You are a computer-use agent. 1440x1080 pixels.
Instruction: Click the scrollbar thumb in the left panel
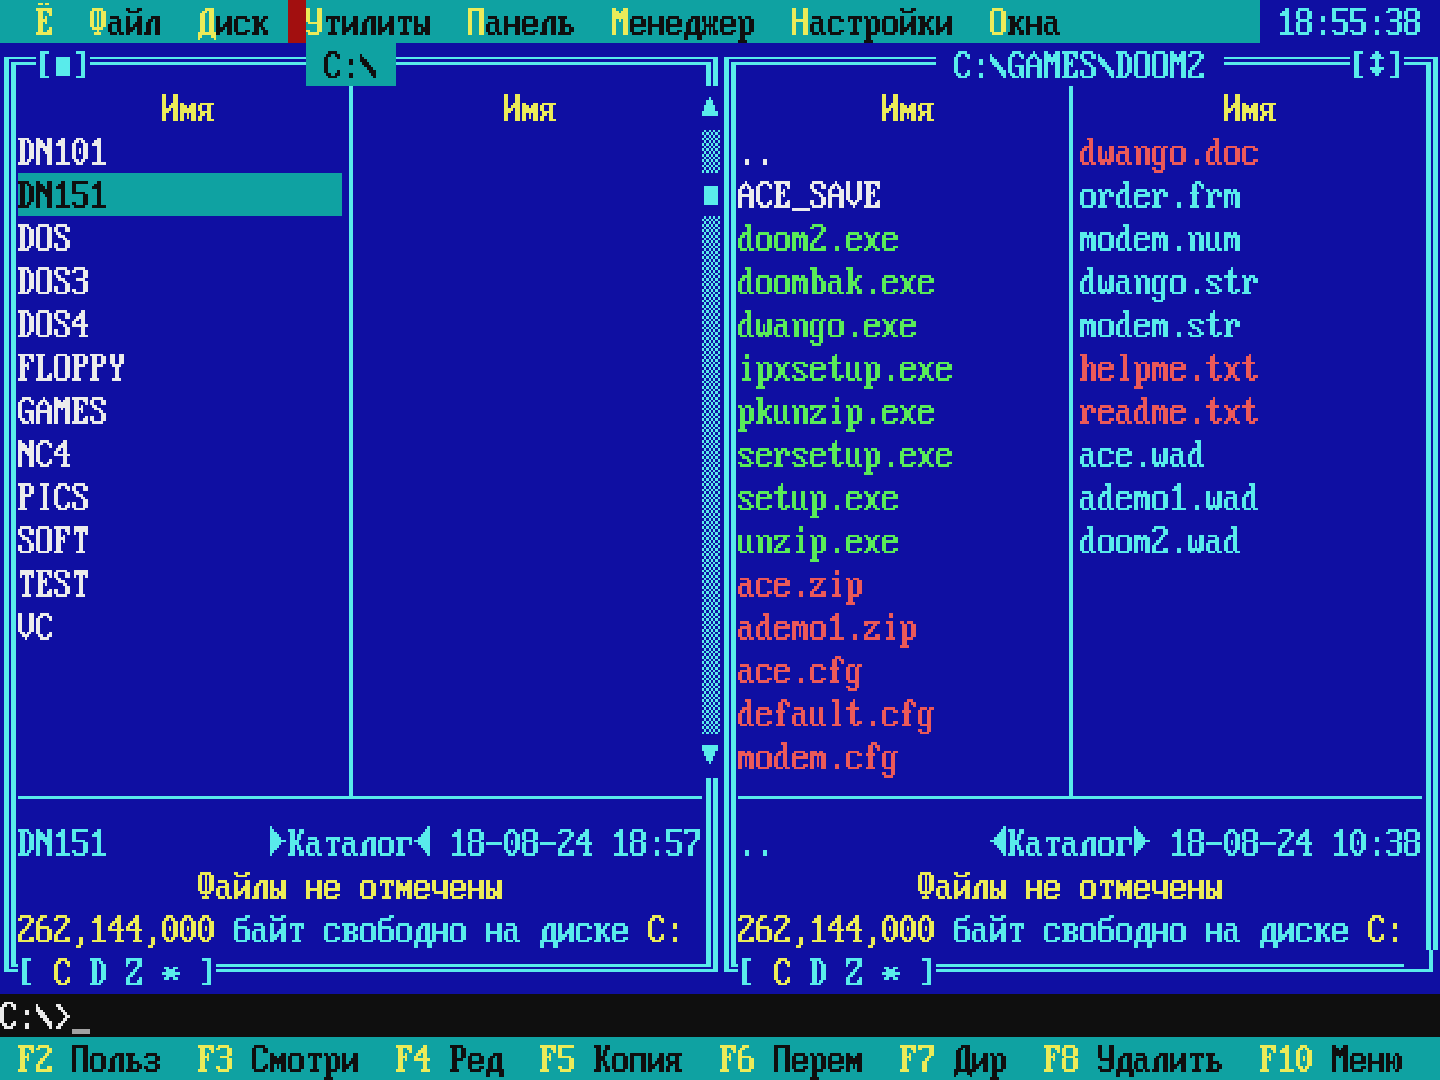710,195
